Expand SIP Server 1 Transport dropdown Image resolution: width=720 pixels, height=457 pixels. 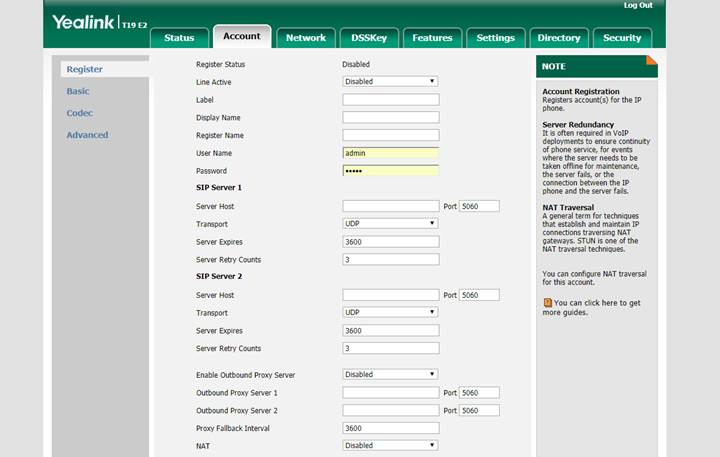[x=390, y=223]
